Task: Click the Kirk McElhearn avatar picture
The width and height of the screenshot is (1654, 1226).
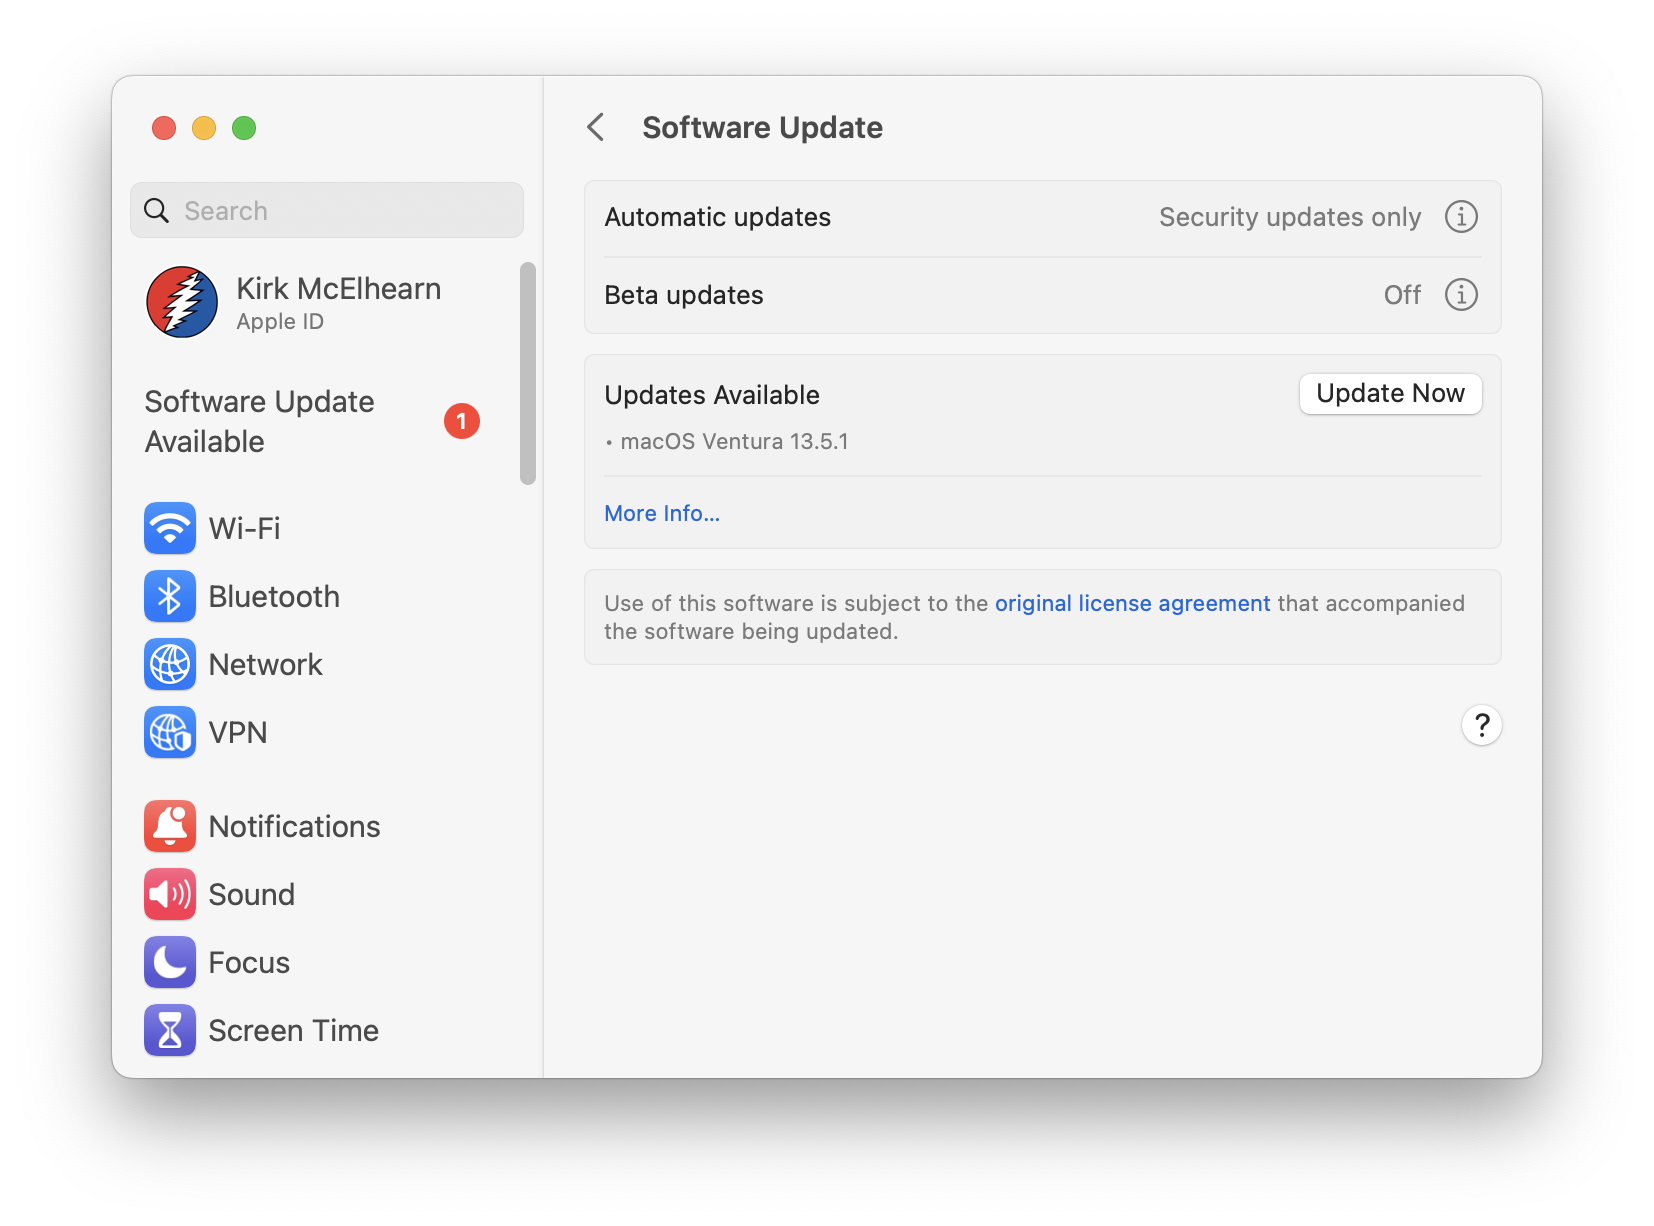Action: 182,302
